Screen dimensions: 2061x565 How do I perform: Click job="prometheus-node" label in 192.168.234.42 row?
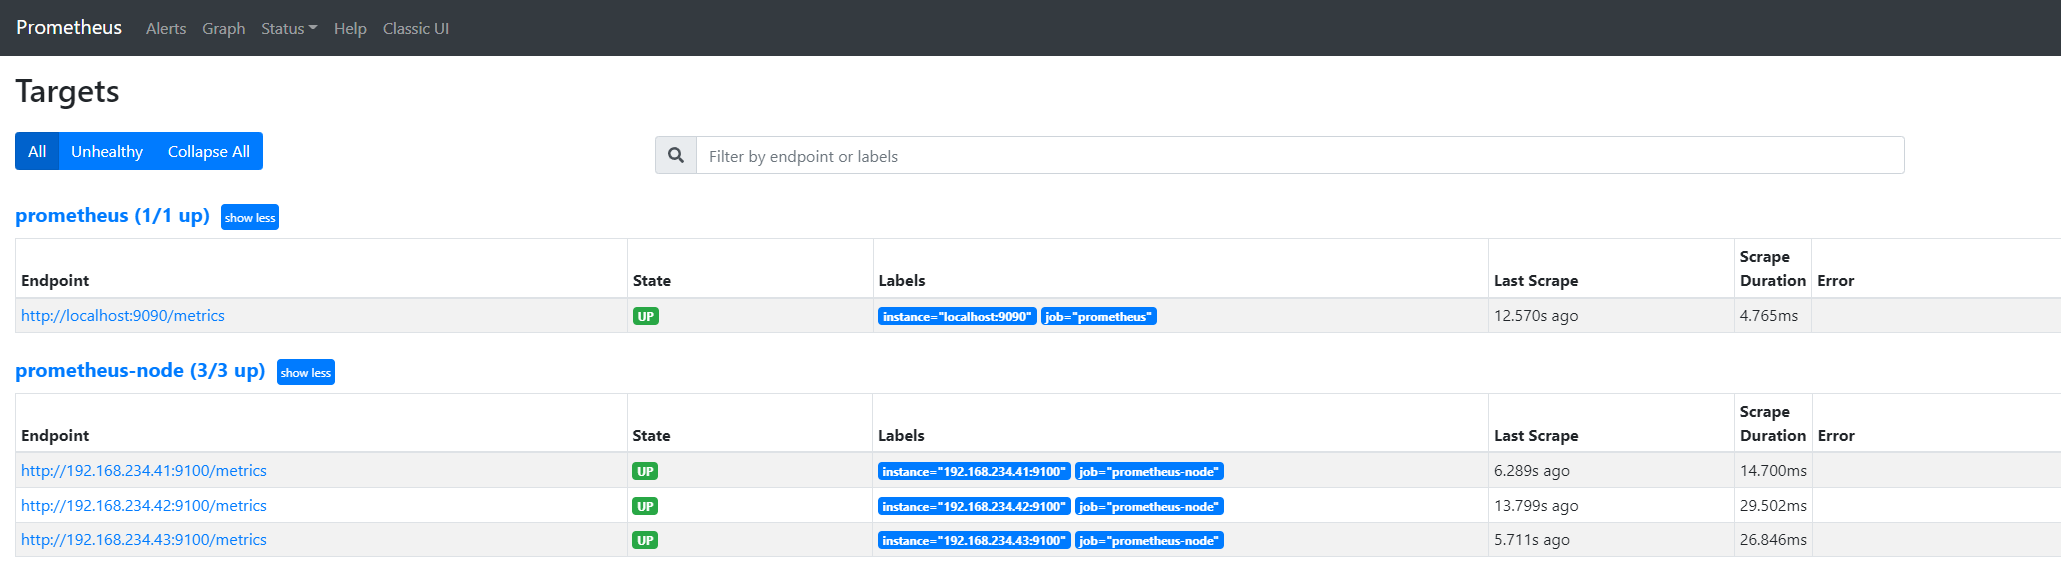(1149, 506)
